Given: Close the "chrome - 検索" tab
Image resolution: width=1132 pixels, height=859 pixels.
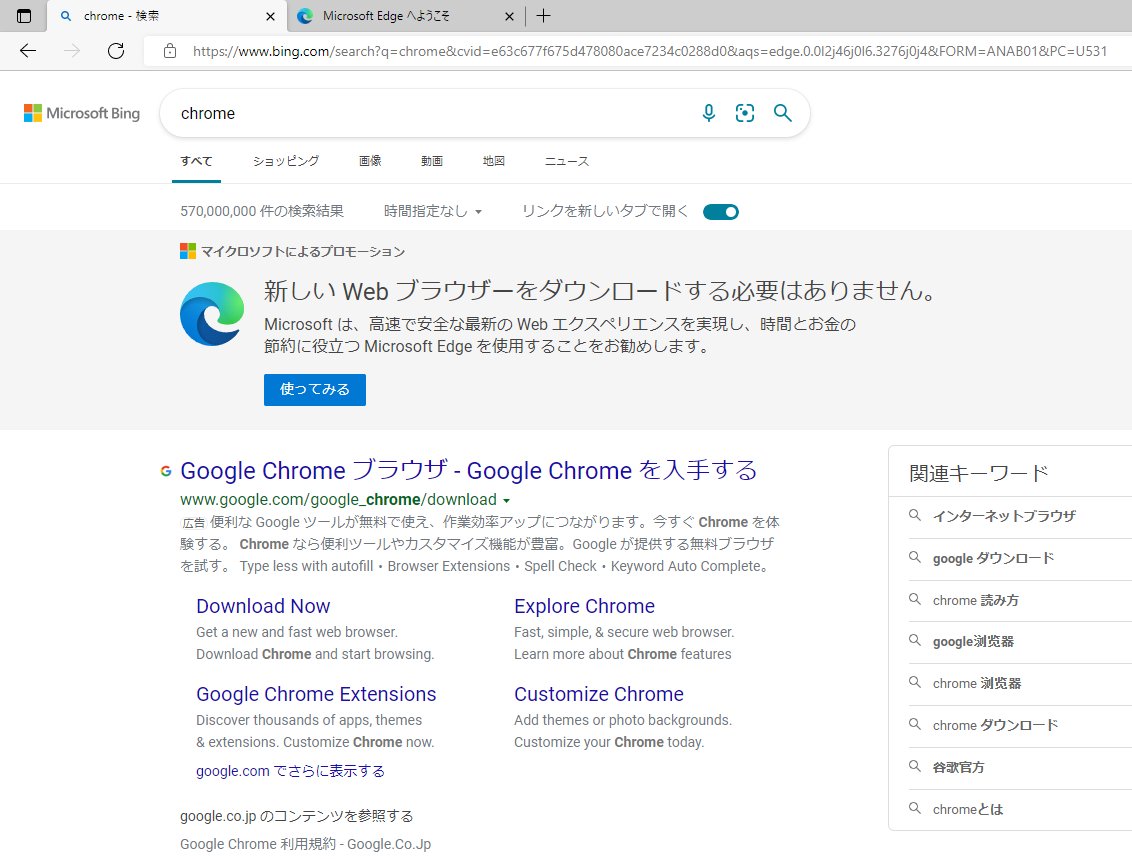Looking at the screenshot, I should click(271, 16).
